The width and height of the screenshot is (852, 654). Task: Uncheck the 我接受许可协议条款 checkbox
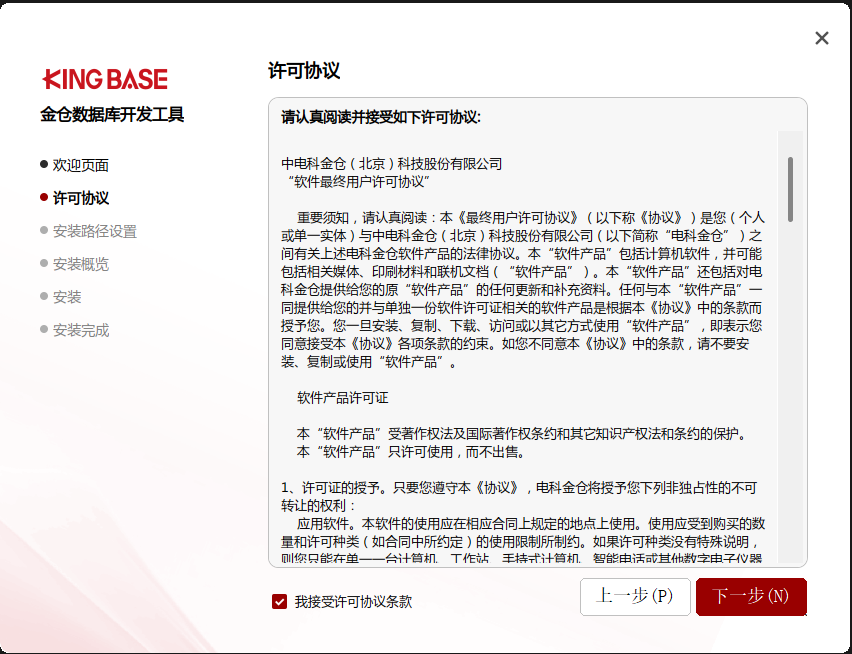click(280, 601)
